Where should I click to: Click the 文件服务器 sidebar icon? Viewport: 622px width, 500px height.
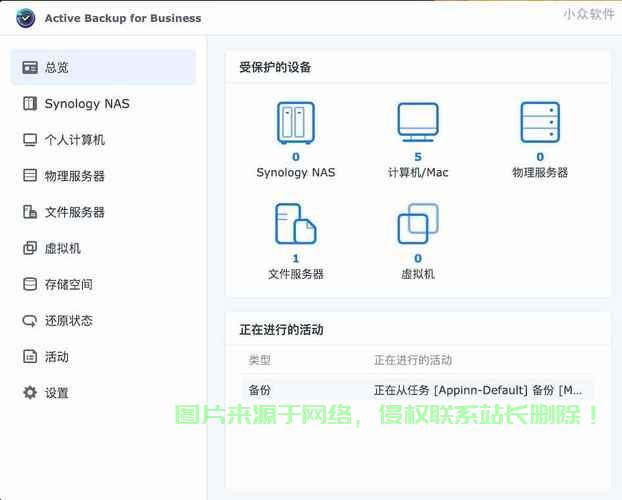30,212
